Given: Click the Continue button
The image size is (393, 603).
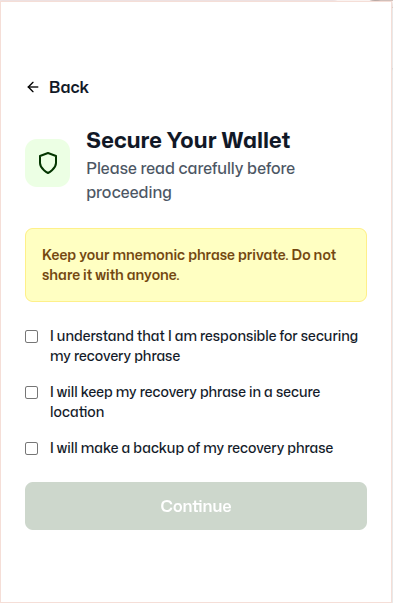Looking at the screenshot, I should (x=196, y=506).
